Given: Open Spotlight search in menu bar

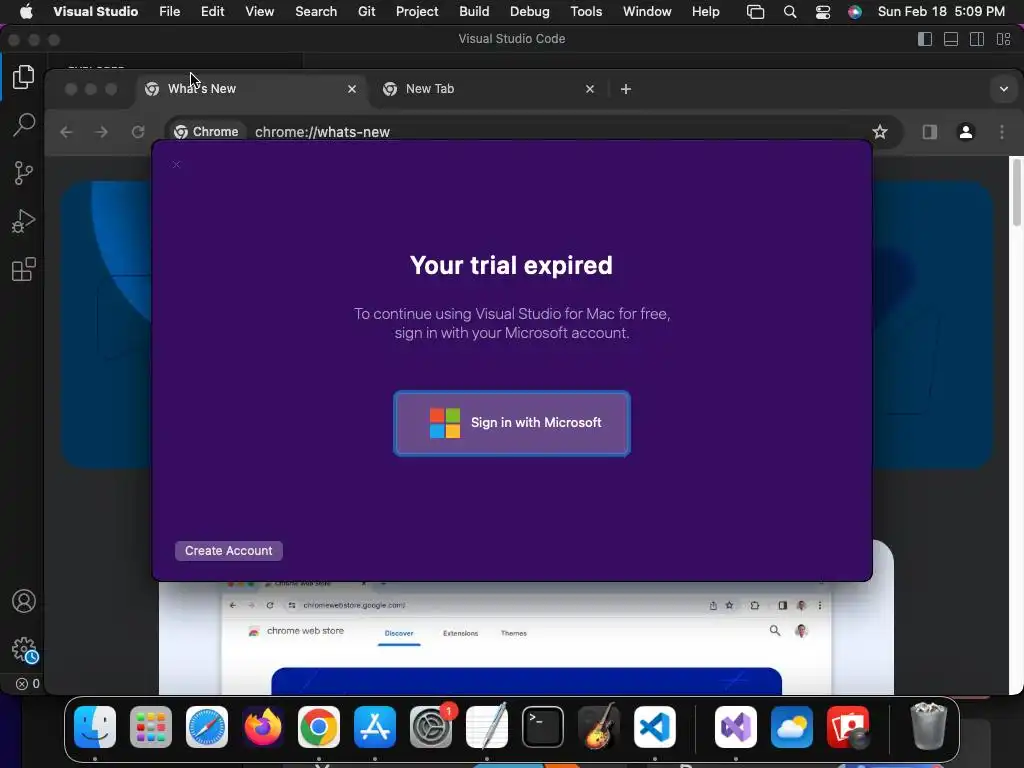Looking at the screenshot, I should (790, 12).
